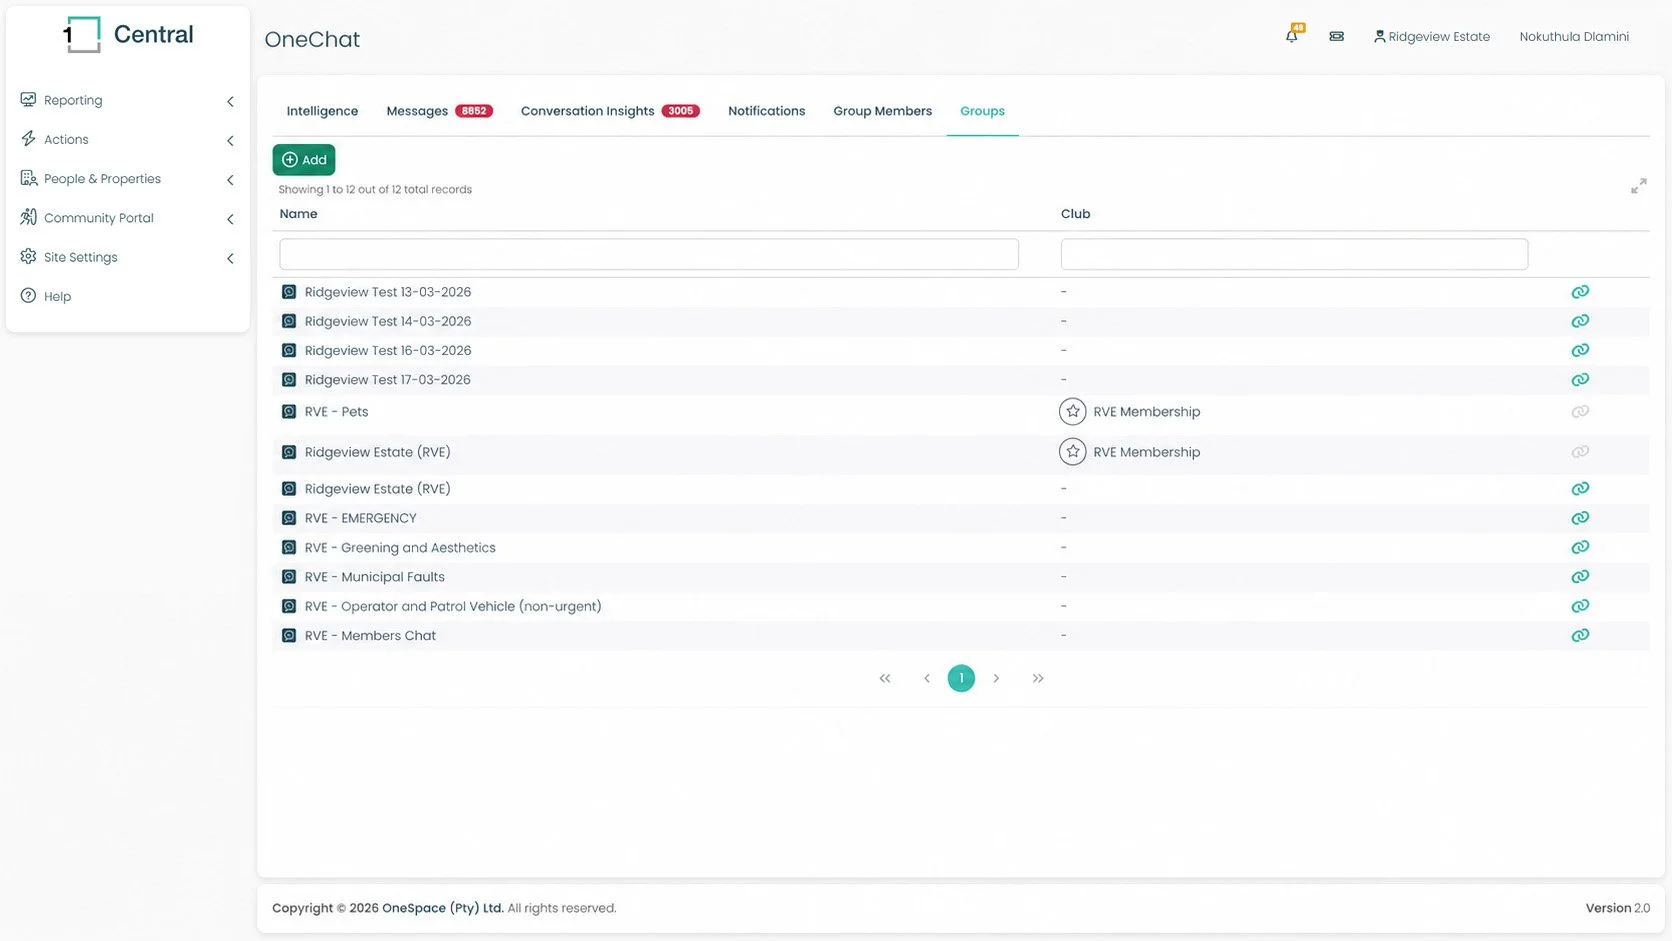1672x941 pixels.
Task: Expand the Site Settings chevron
Action: coord(230,258)
